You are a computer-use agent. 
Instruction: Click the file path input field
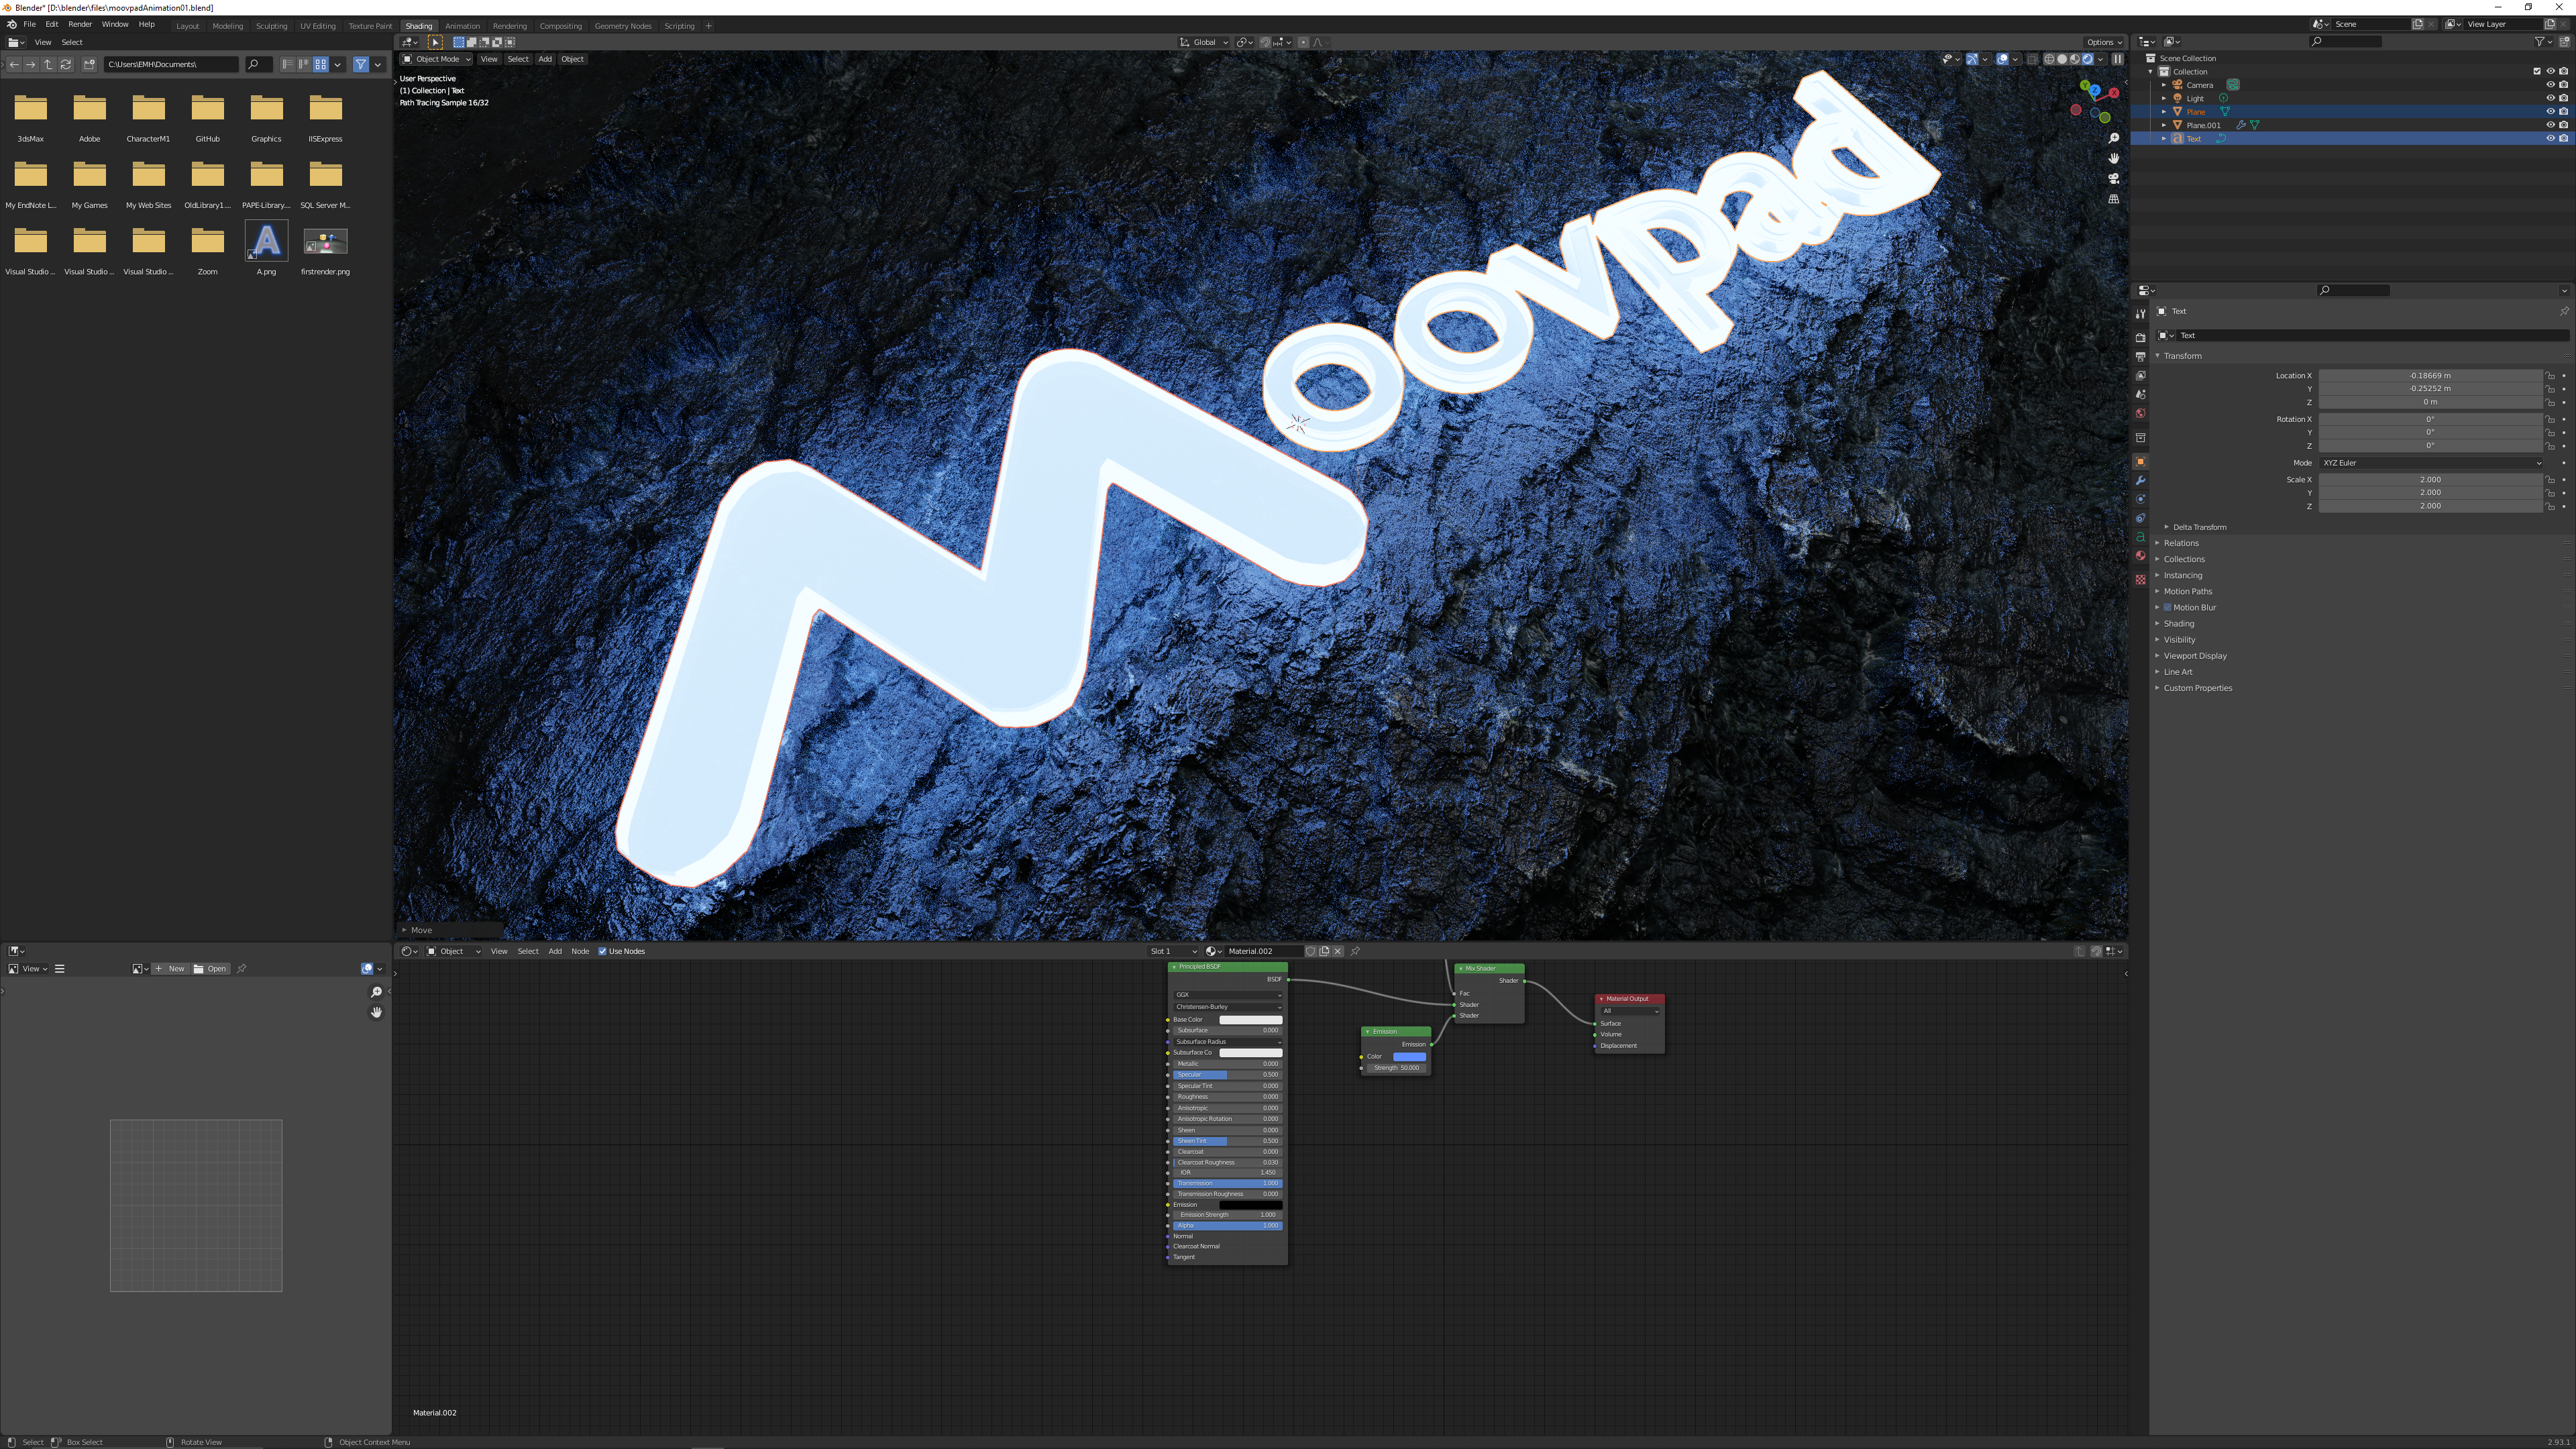pos(171,64)
